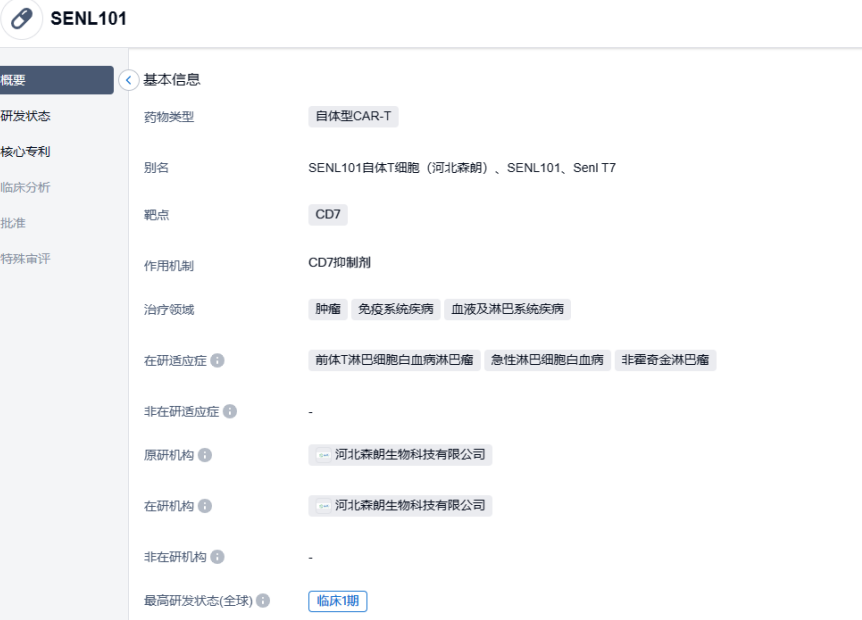Click the 非霍奇金淋巴瘤 indication tag
The height and width of the screenshot is (620, 862).
click(666, 360)
